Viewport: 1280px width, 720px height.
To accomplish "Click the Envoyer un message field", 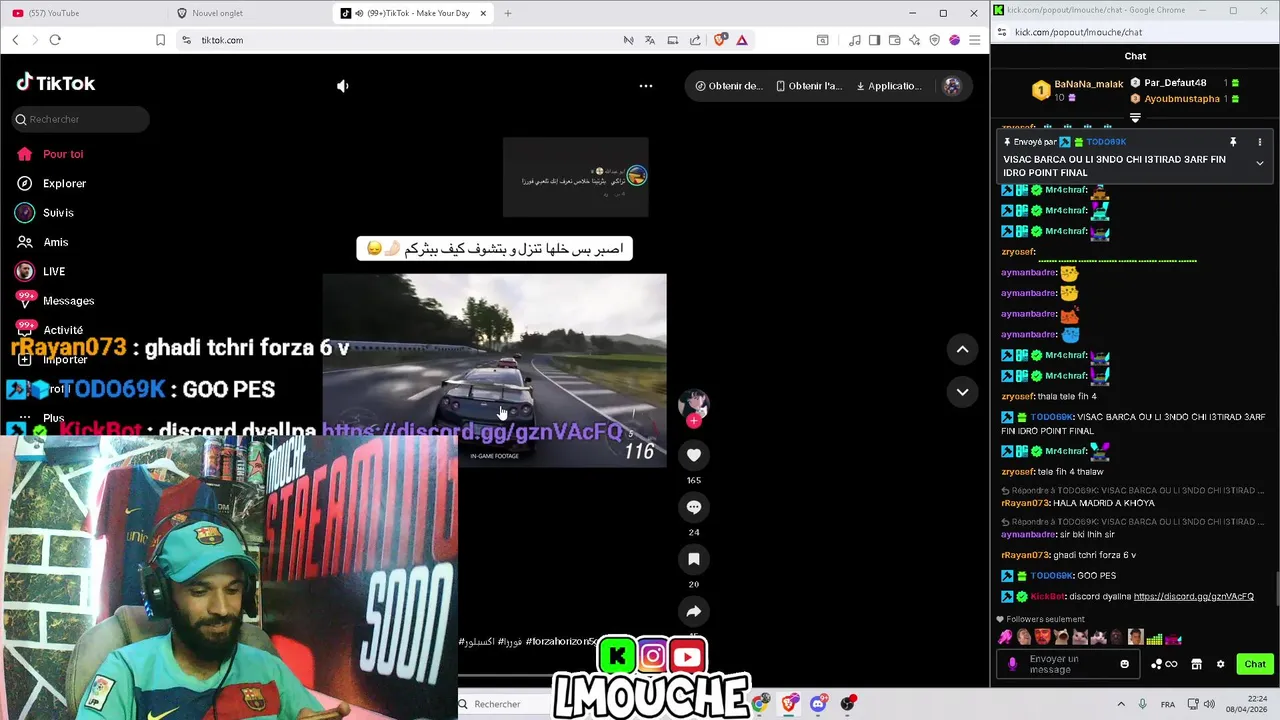I will click(x=1066, y=664).
